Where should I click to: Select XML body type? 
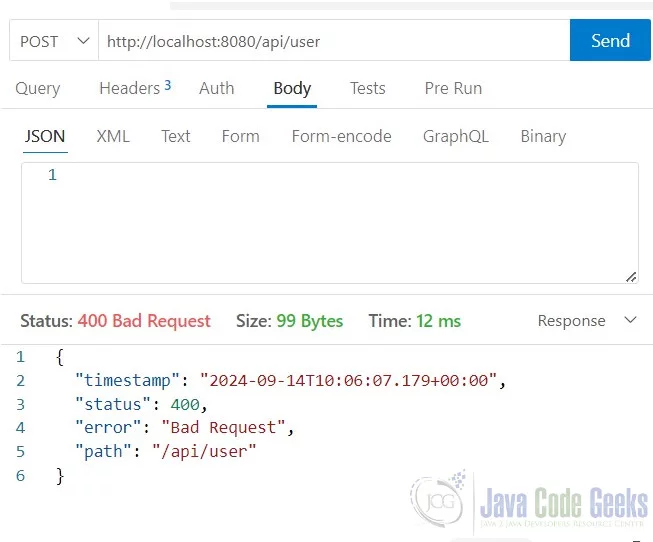point(113,136)
